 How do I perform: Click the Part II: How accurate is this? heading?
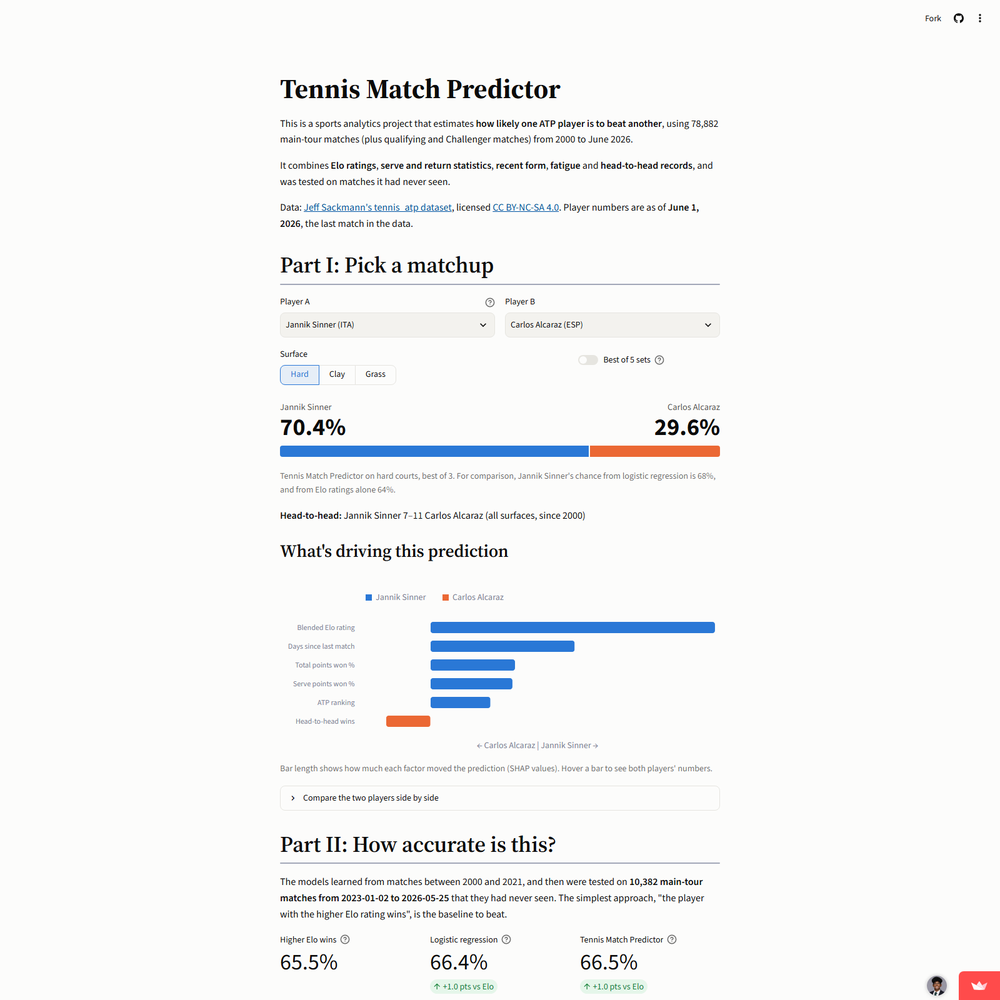coord(418,844)
